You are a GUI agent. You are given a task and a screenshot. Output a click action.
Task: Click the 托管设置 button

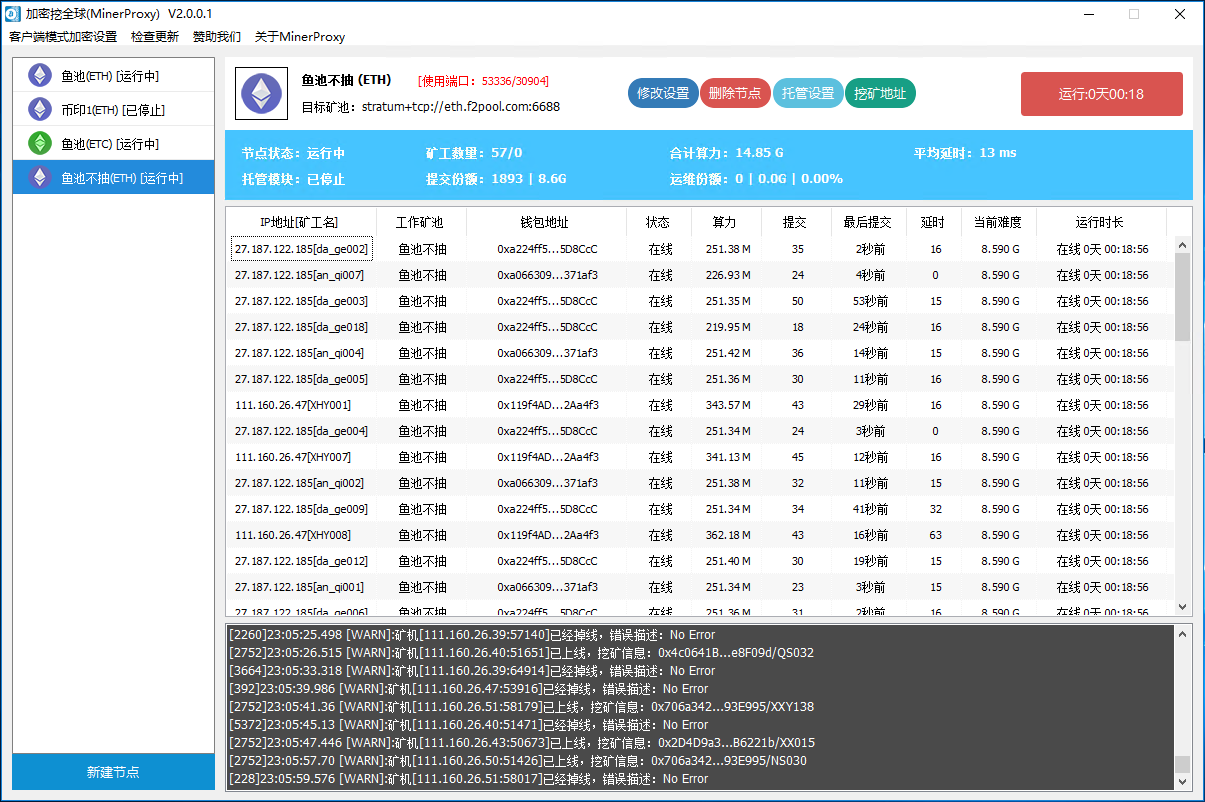[x=808, y=93]
